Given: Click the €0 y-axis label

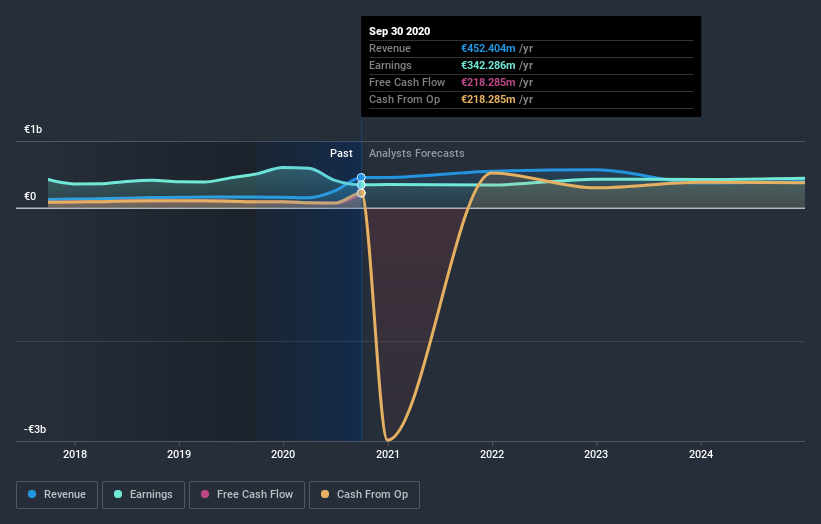Looking at the screenshot, I should [30, 196].
